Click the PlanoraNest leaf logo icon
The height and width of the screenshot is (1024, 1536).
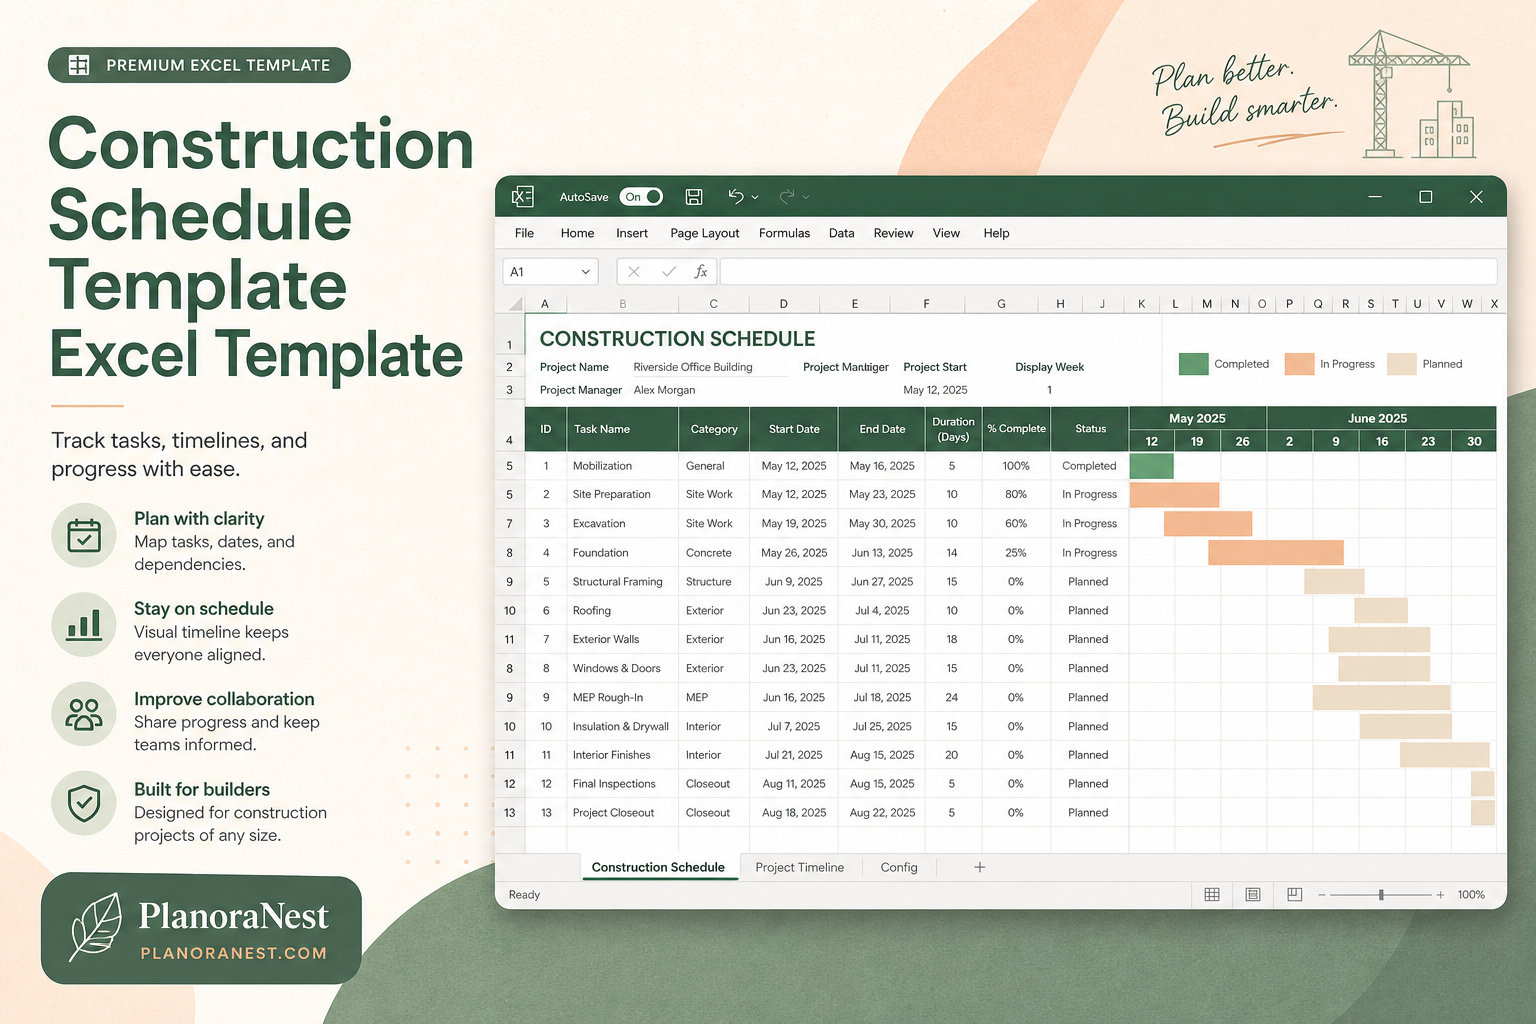point(95,927)
